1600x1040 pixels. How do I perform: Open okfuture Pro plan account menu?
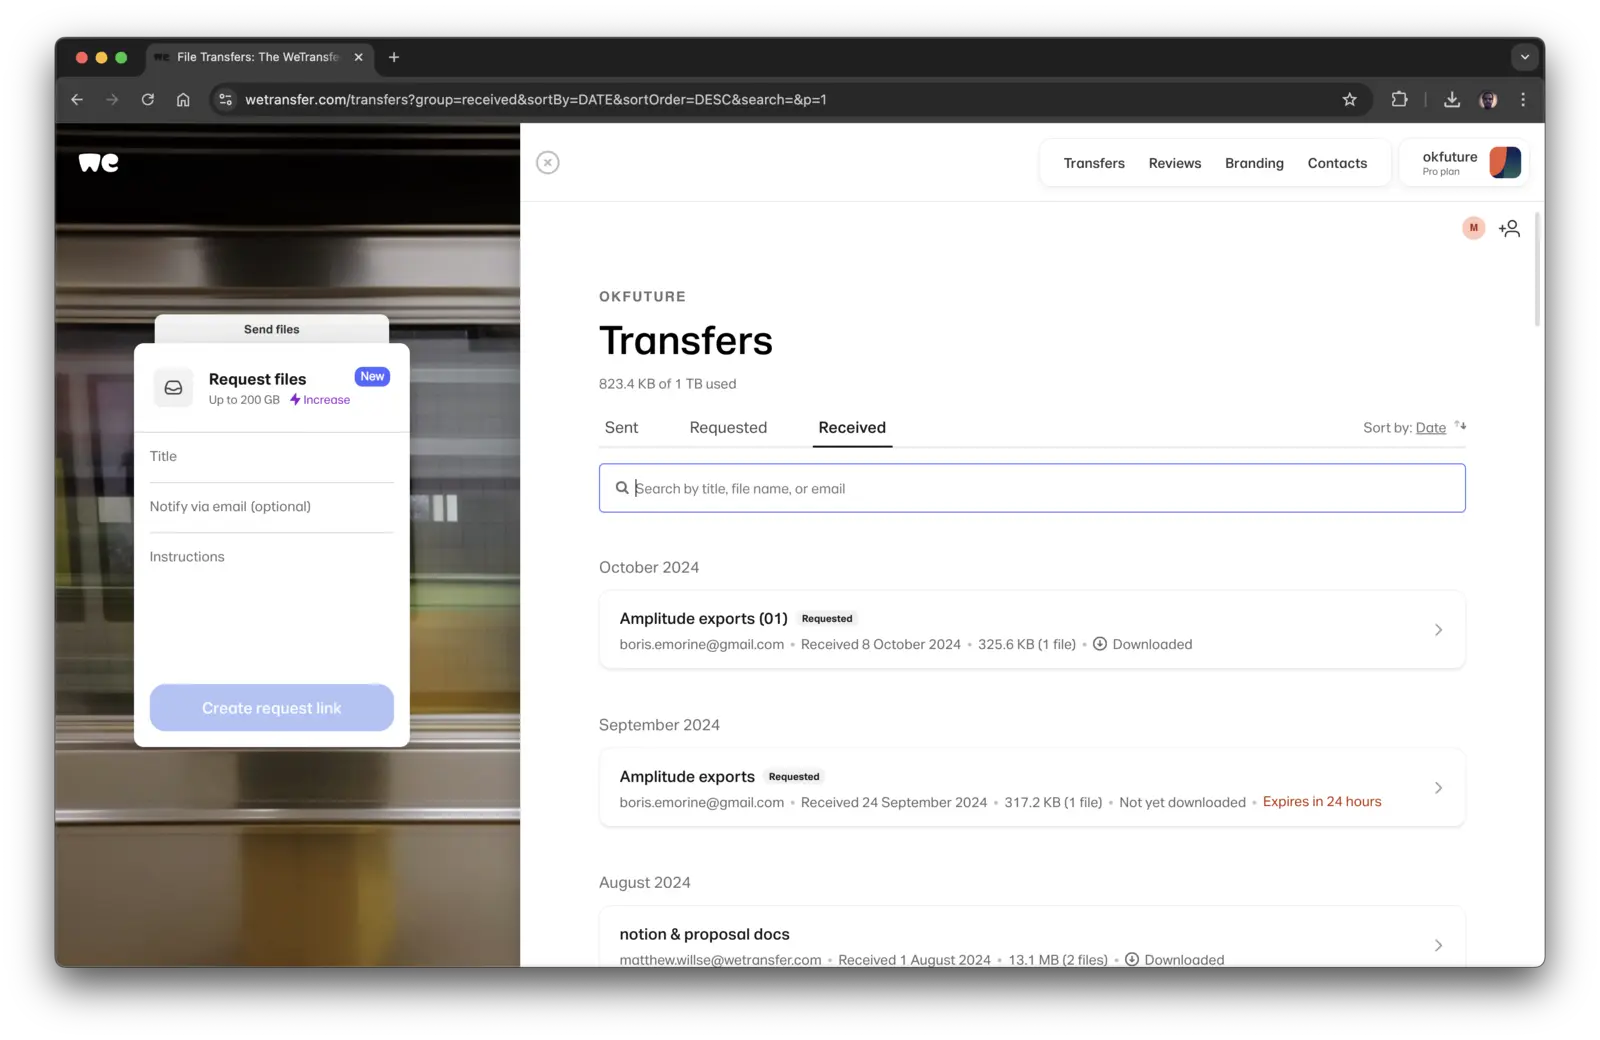pyautogui.click(x=1464, y=162)
